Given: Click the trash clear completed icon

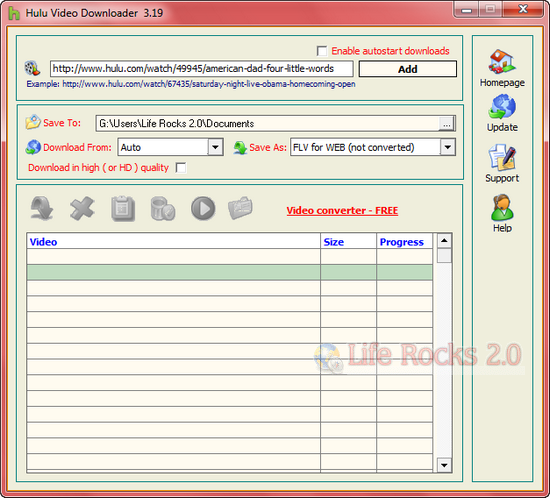Looking at the screenshot, I should tap(163, 208).
